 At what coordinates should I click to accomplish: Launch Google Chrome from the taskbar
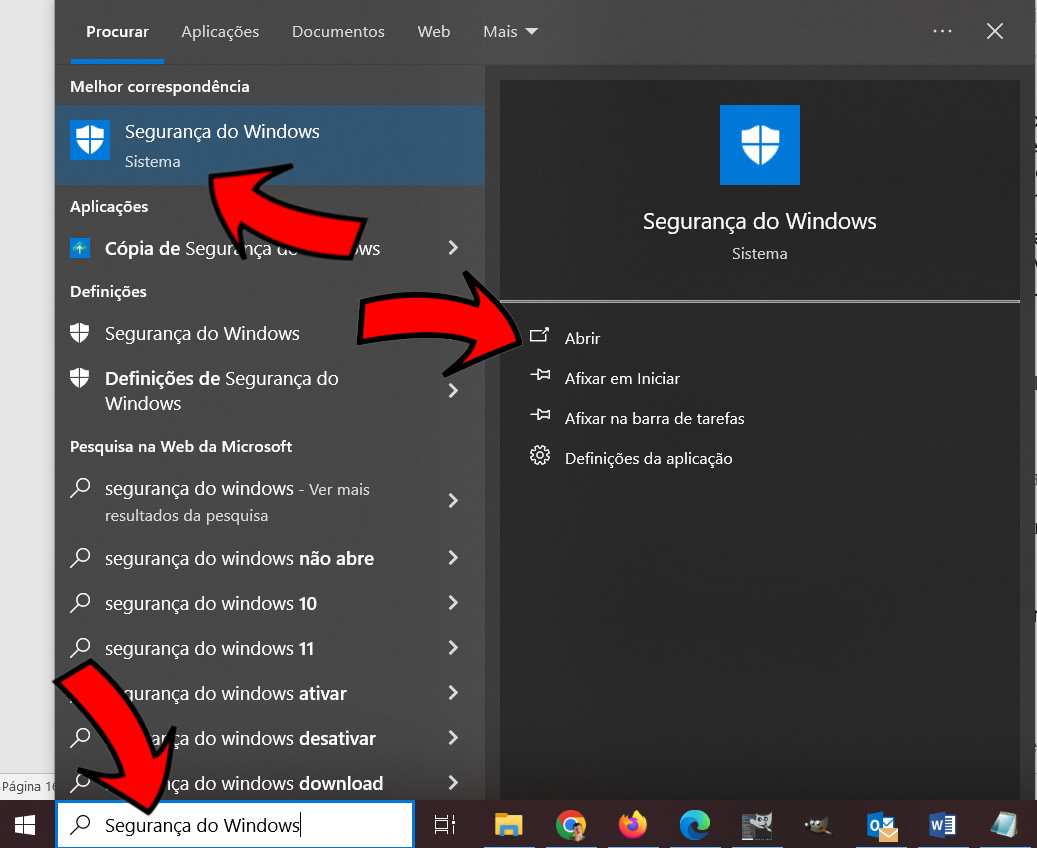571,825
